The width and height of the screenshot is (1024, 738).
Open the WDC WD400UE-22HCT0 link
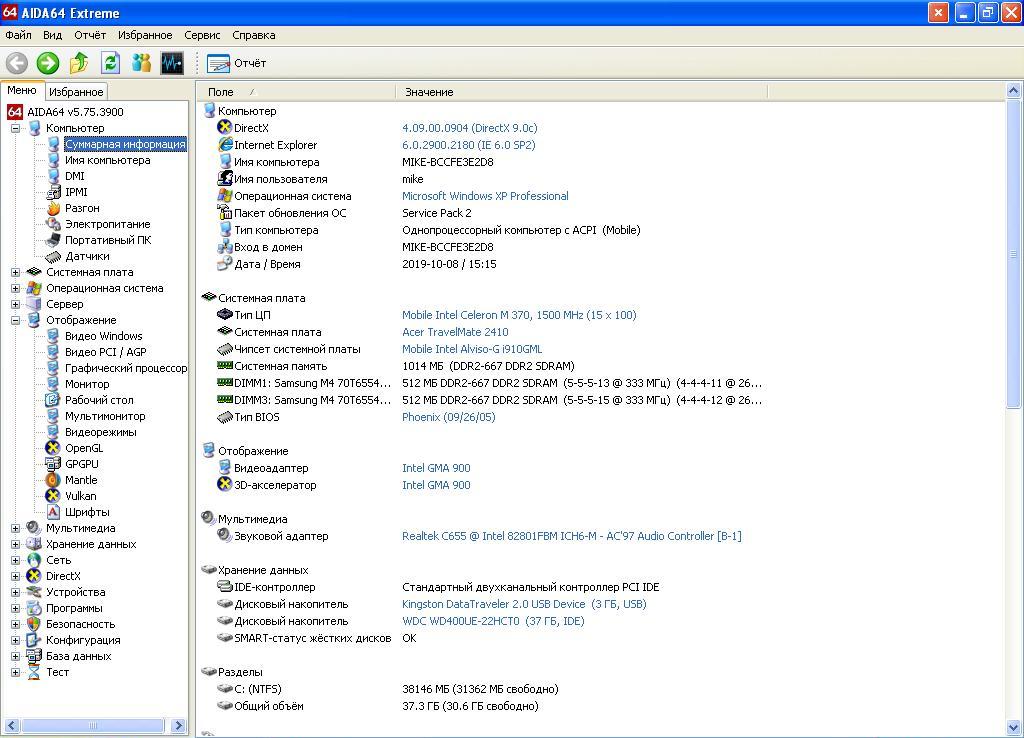(x=493, y=621)
